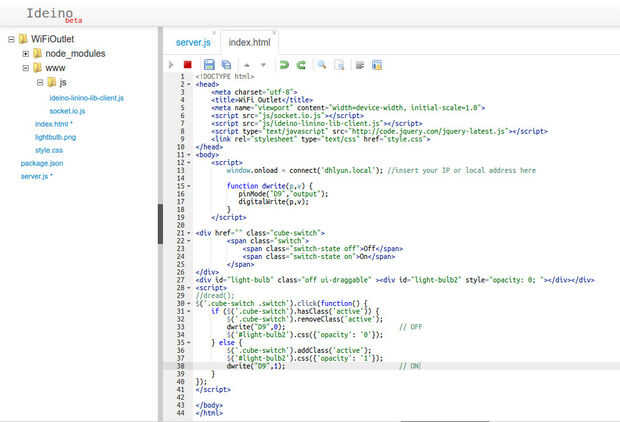
Task: Click the red Stop button in toolbar
Action: pyautogui.click(x=187, y=65)
